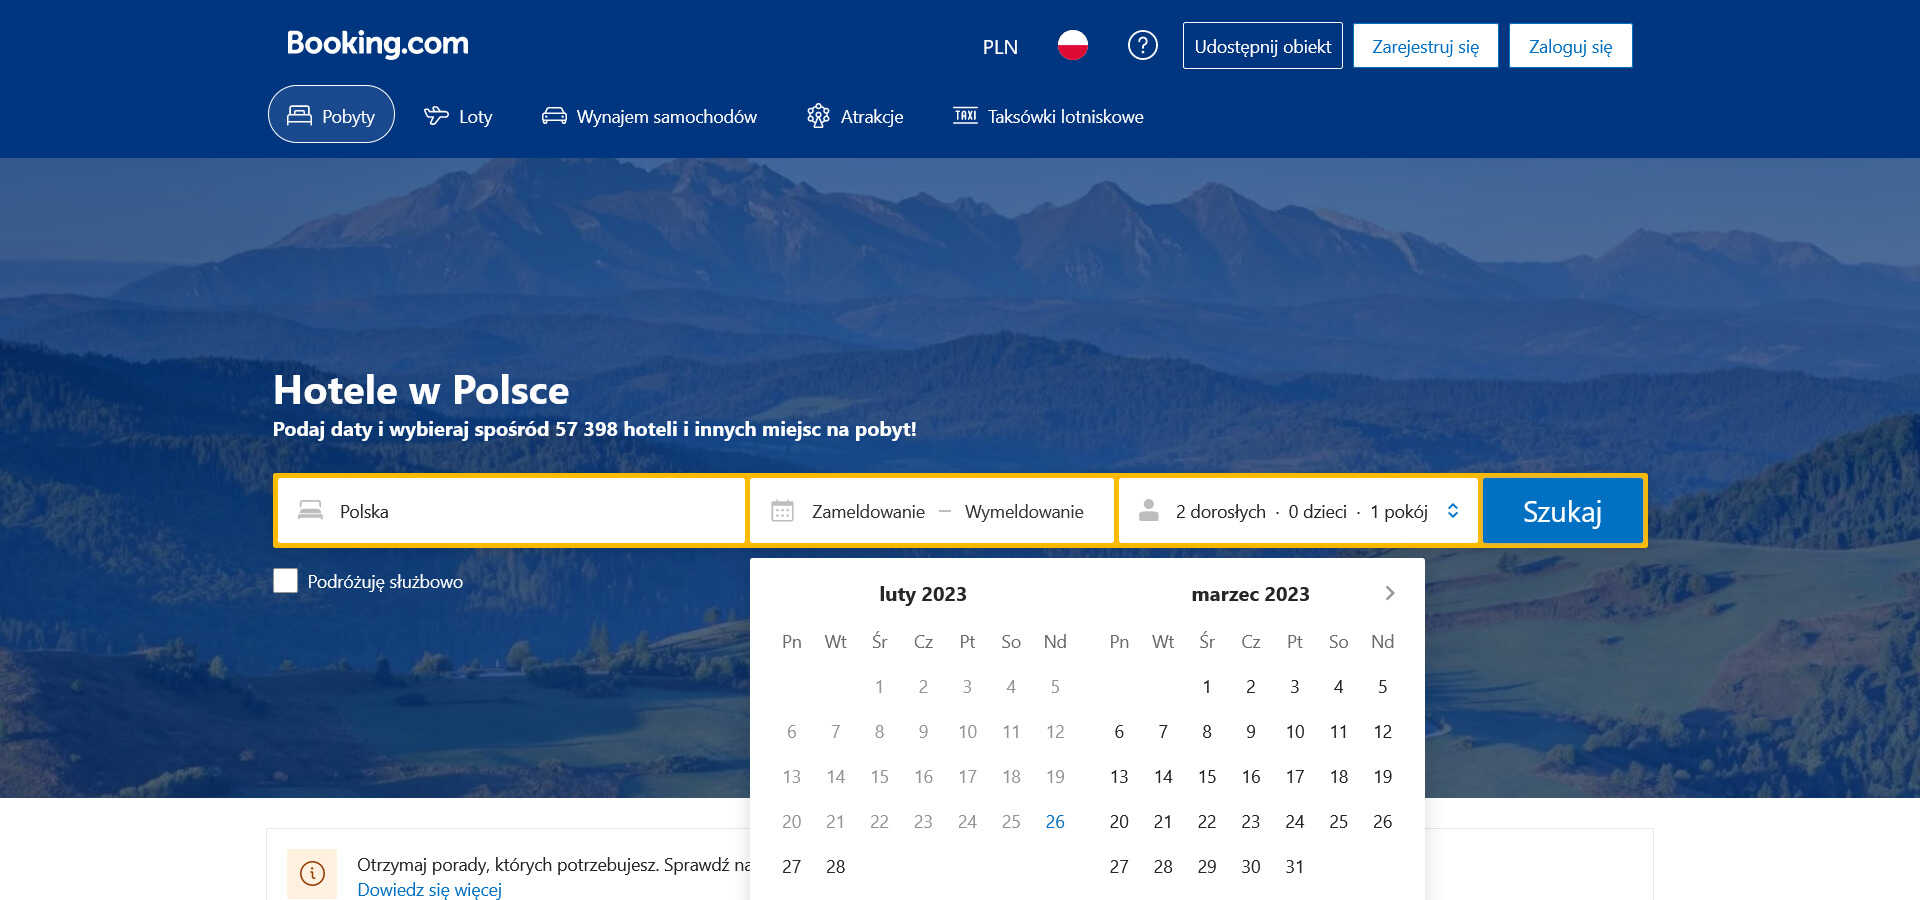Click the info icon in the tips banner

pos(312,873)
